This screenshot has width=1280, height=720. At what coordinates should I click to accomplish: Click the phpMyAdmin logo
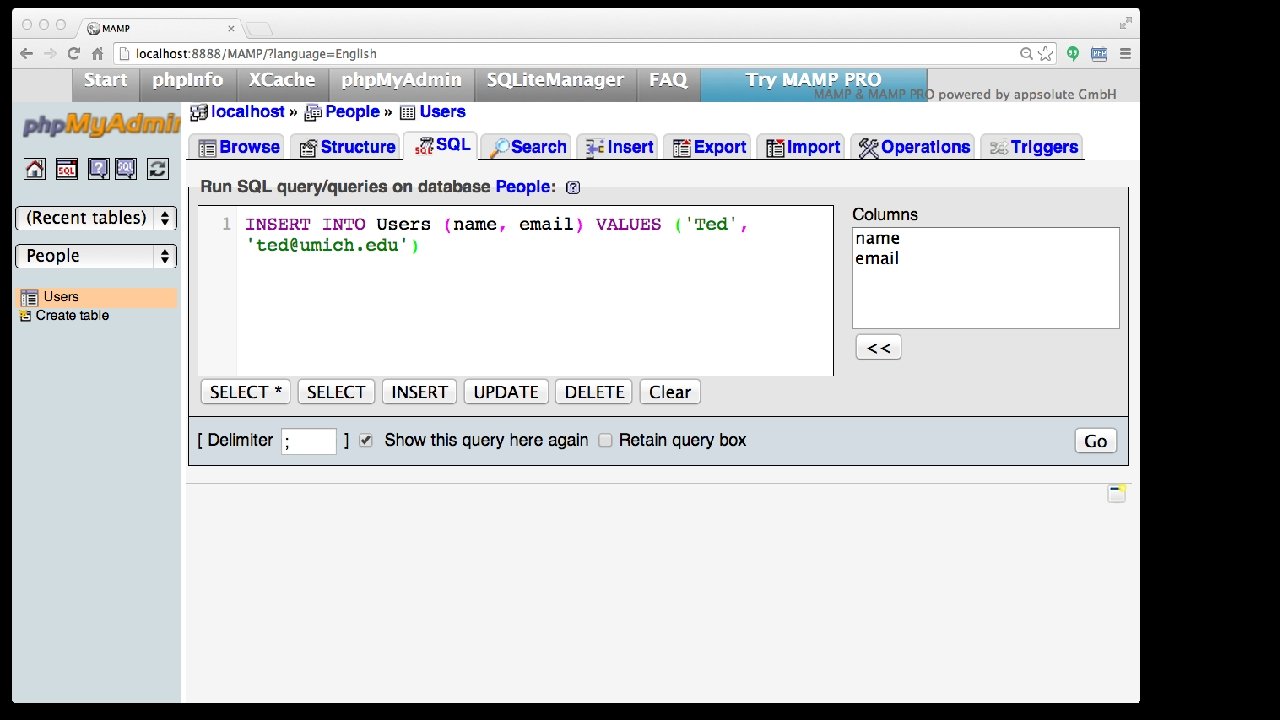[101, 125]
